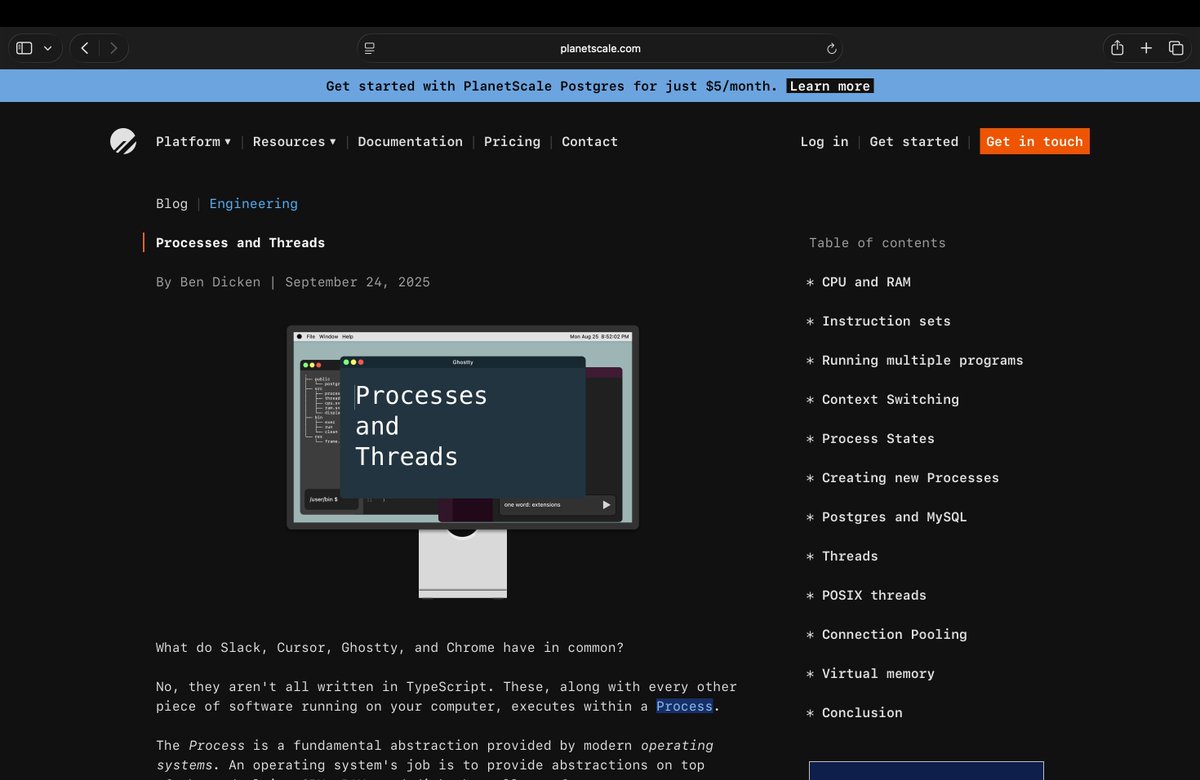1200x780 pixels.
Task: Click the highlighted Process link in the article
Action: point(685,706)
